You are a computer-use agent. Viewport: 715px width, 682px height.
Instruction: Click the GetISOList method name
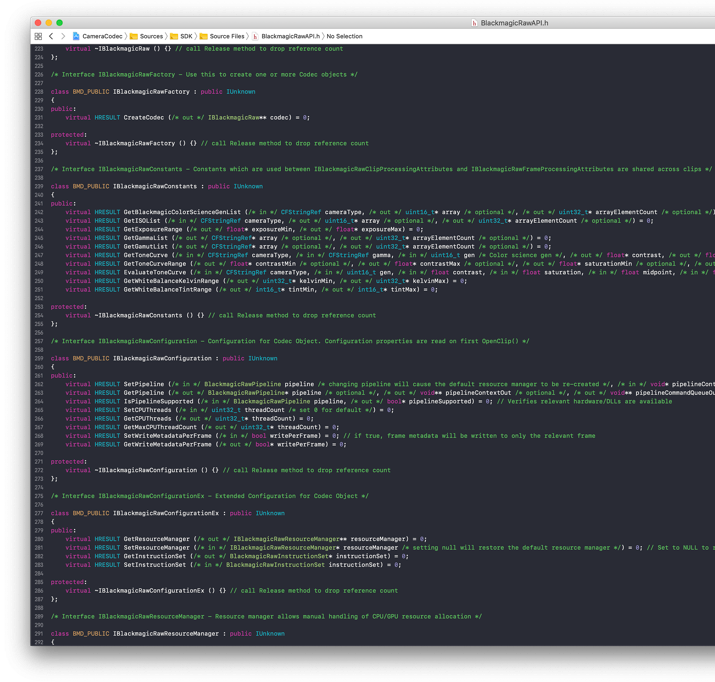[142, 221]
